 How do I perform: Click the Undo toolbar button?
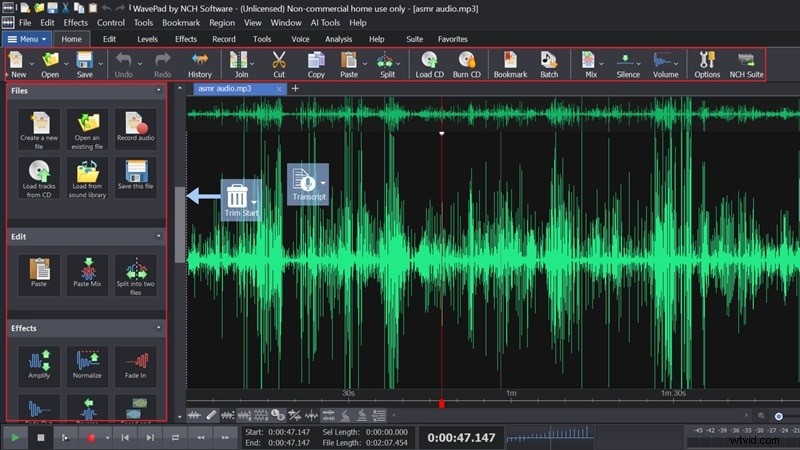tap(123, 64)
